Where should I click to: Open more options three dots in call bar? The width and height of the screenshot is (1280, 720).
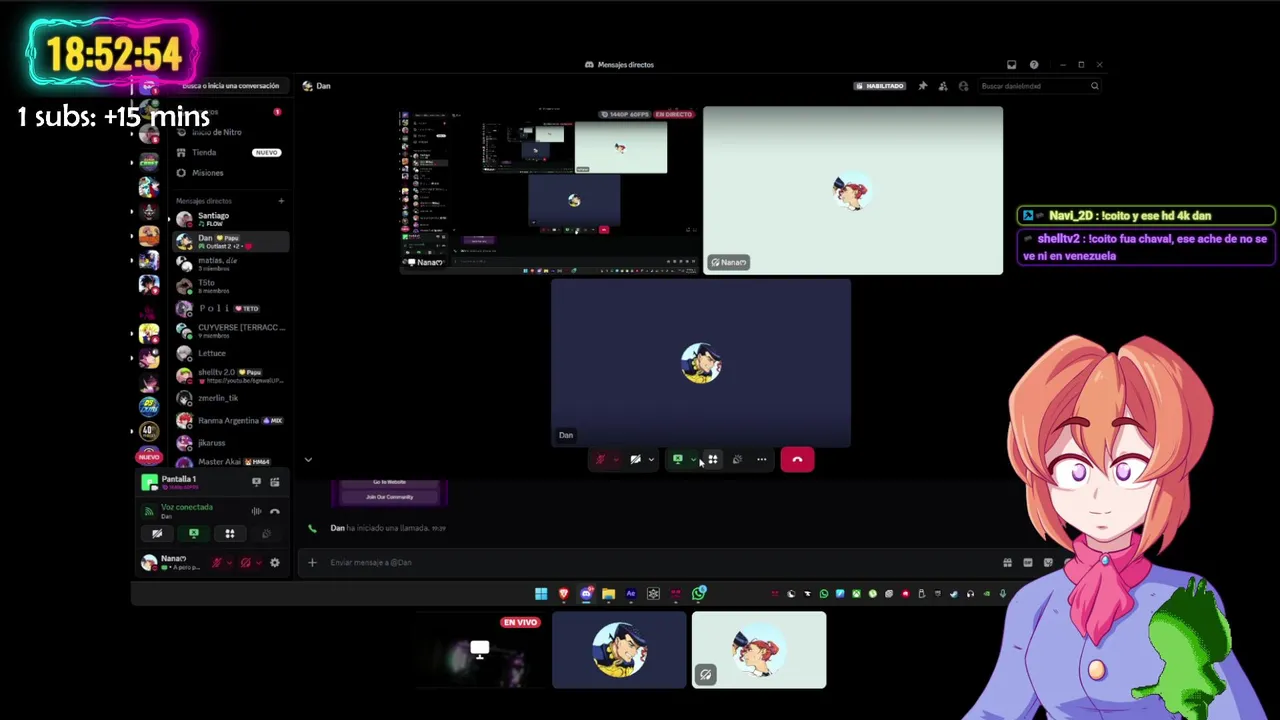click(x=762, y=460)
